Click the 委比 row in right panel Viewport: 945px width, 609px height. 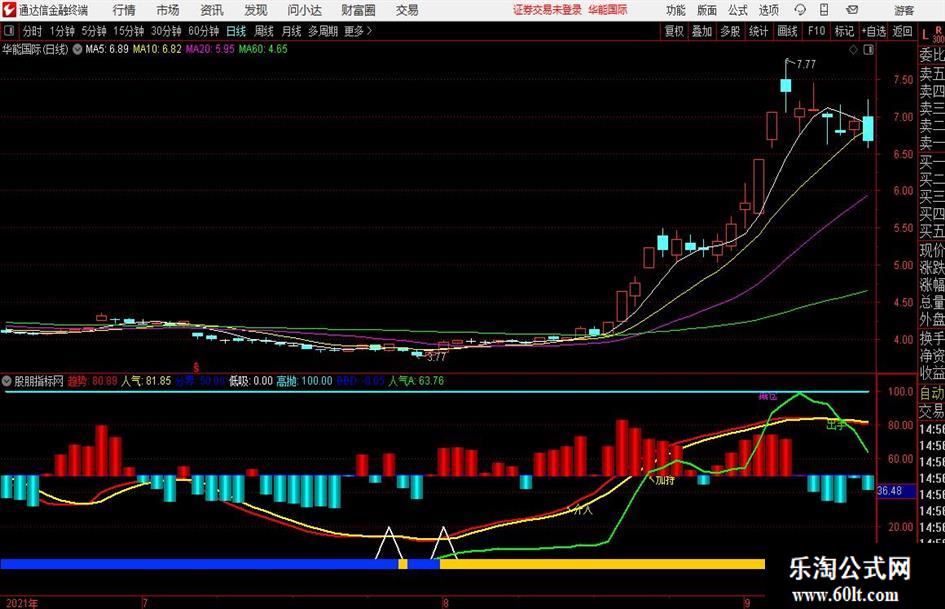click(932, 55)
